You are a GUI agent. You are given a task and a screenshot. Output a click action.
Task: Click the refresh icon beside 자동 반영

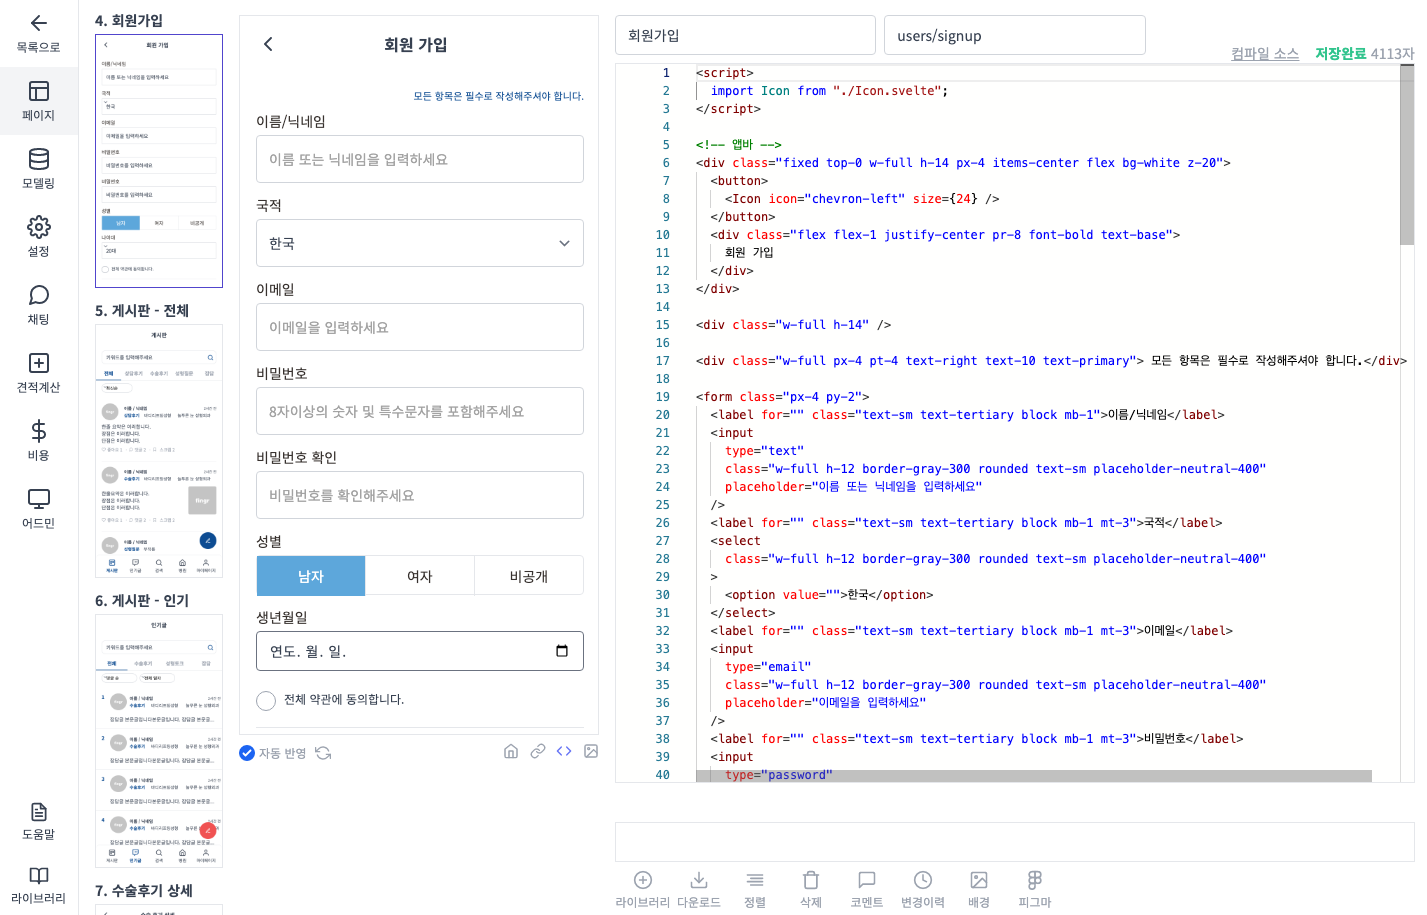[323, 753]
